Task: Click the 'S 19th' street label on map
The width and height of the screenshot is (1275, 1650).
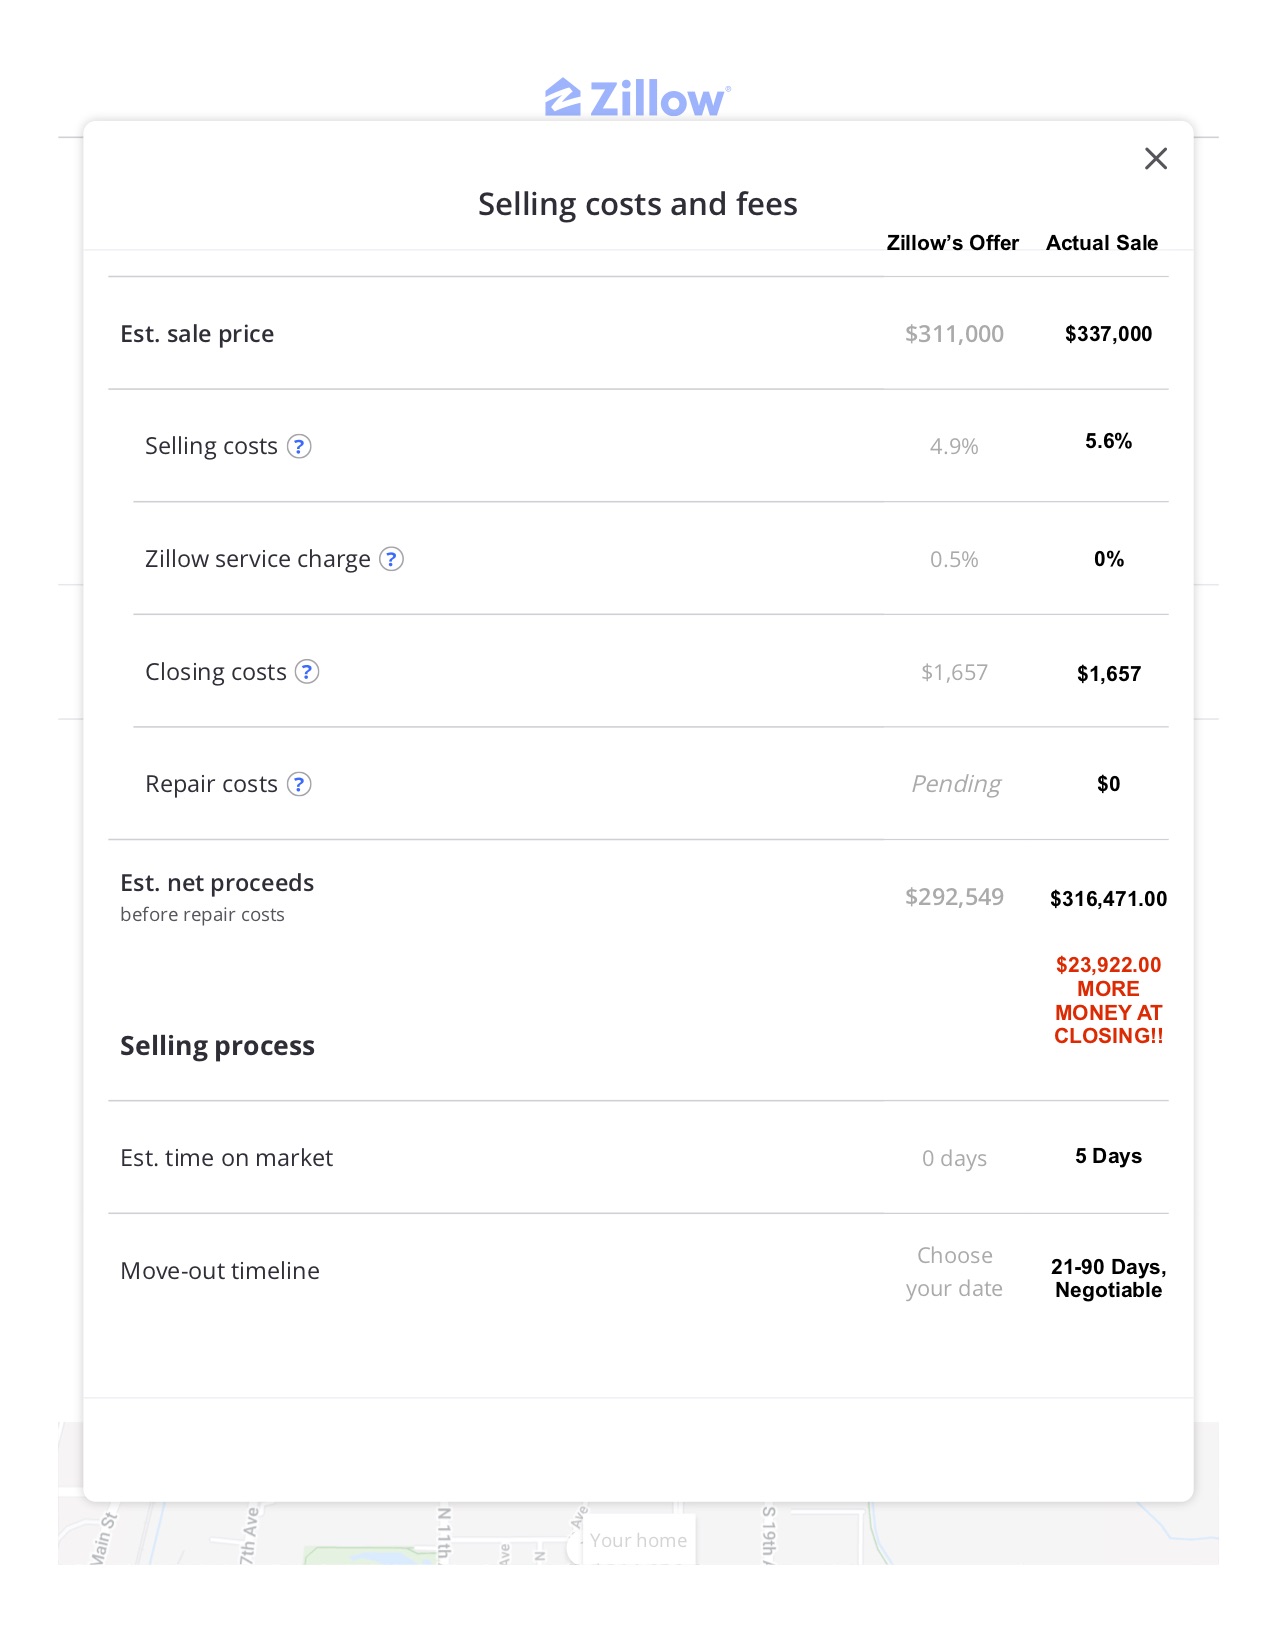Action: 768,1531
